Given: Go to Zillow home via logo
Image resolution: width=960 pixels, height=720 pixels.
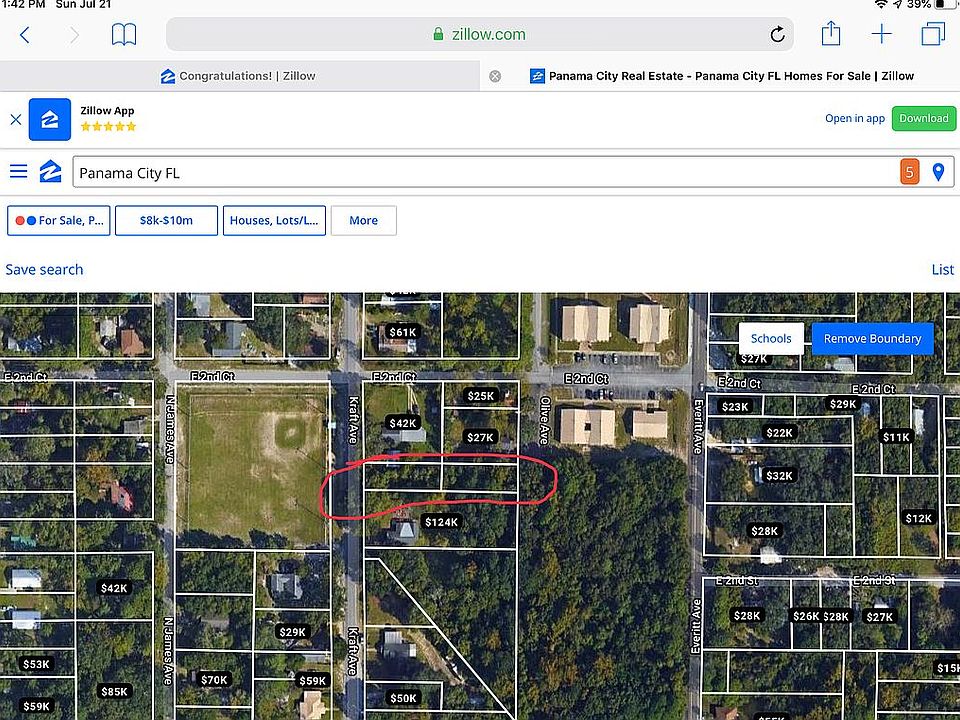Looking at the screenshot, I should 50,171.
